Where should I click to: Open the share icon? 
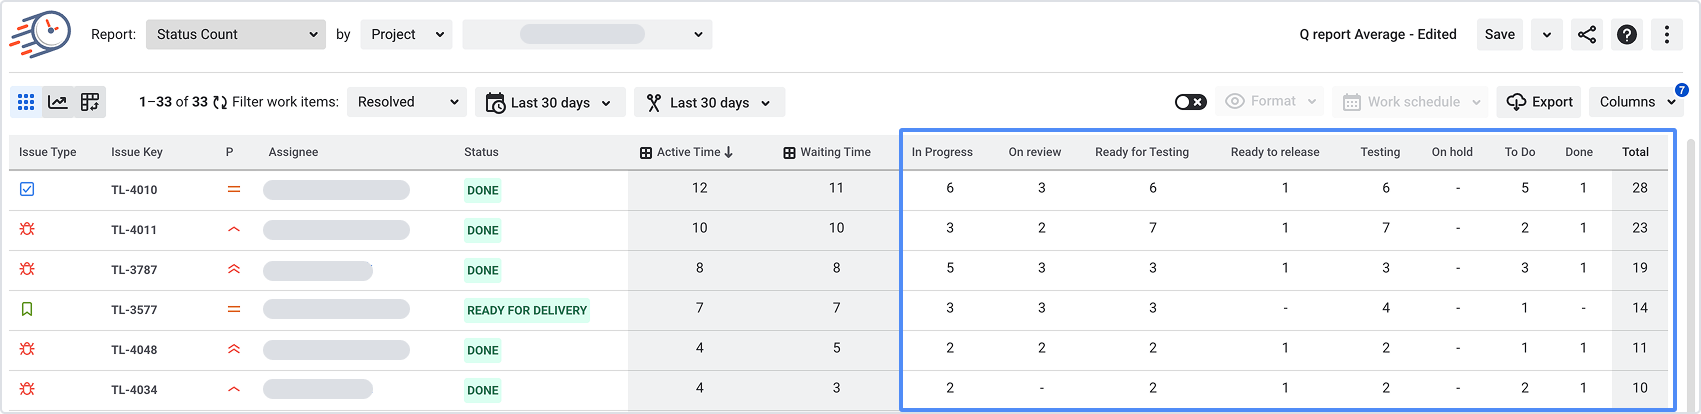1587,34
